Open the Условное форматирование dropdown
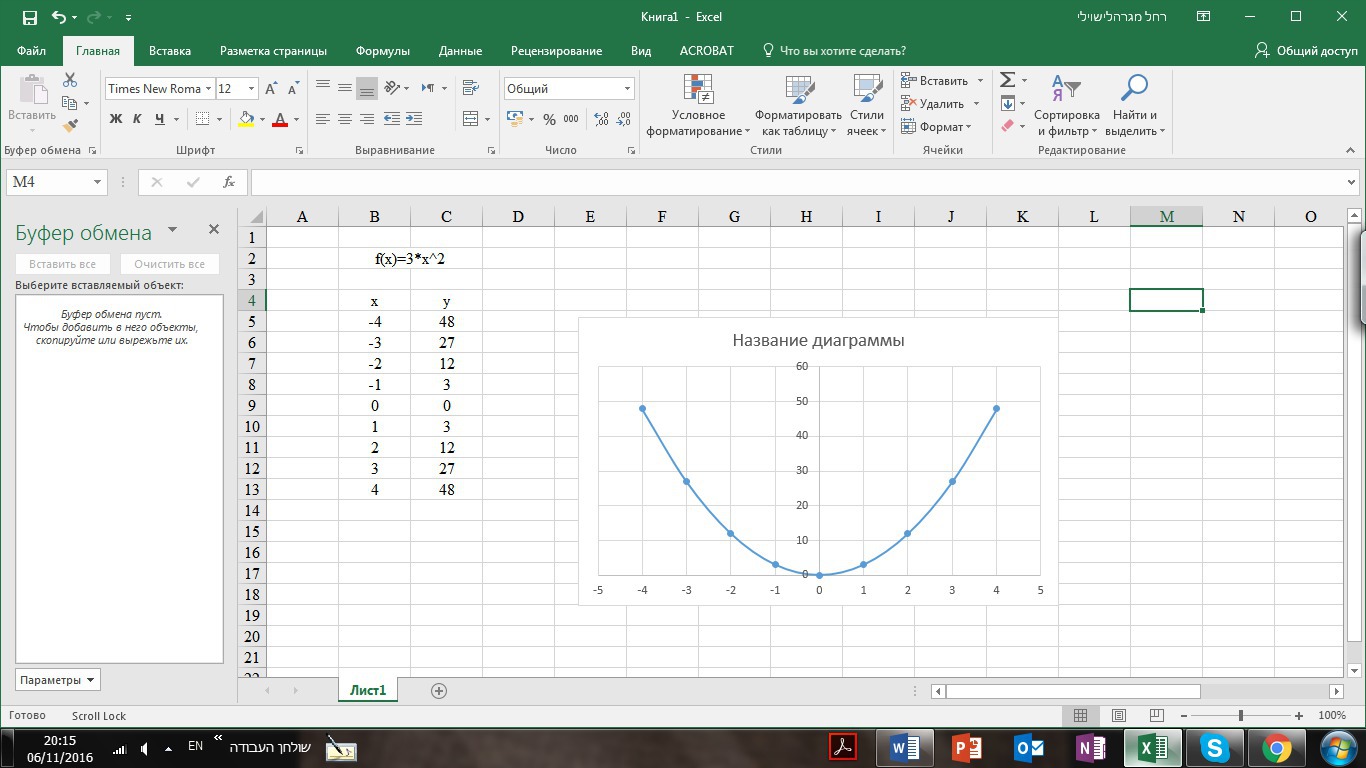 coord(698,104)
